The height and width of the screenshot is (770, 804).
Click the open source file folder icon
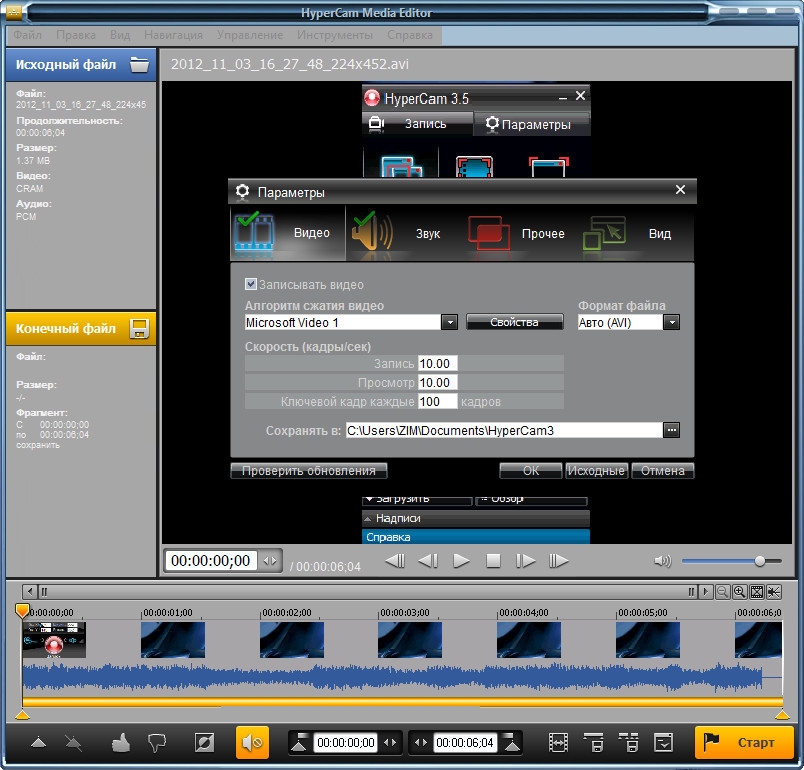(x=139, y=65)
